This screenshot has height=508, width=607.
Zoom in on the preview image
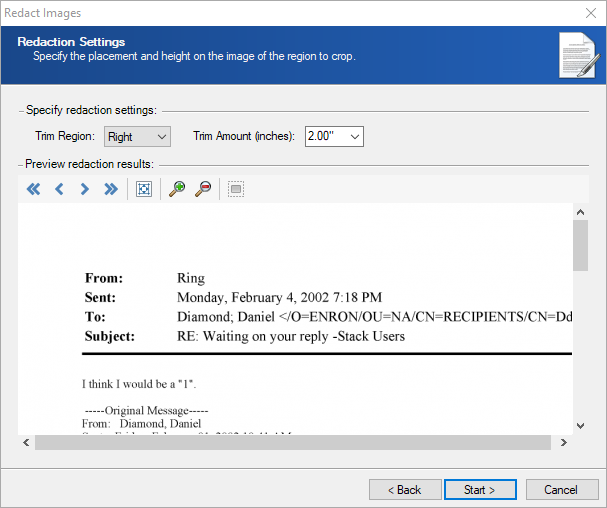pos(176,189)
